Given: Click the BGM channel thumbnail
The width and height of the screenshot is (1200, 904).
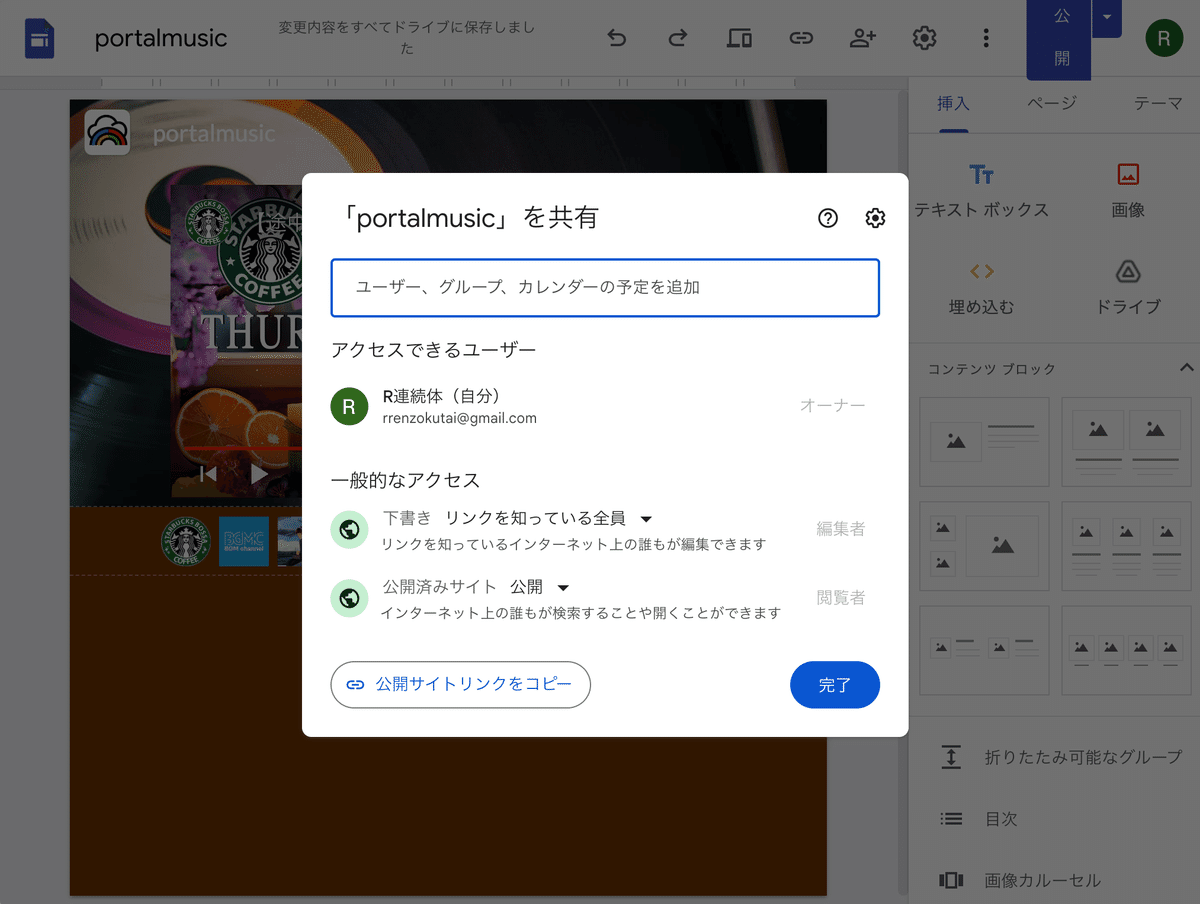Looking at the screenshot, I should (244, 541).
